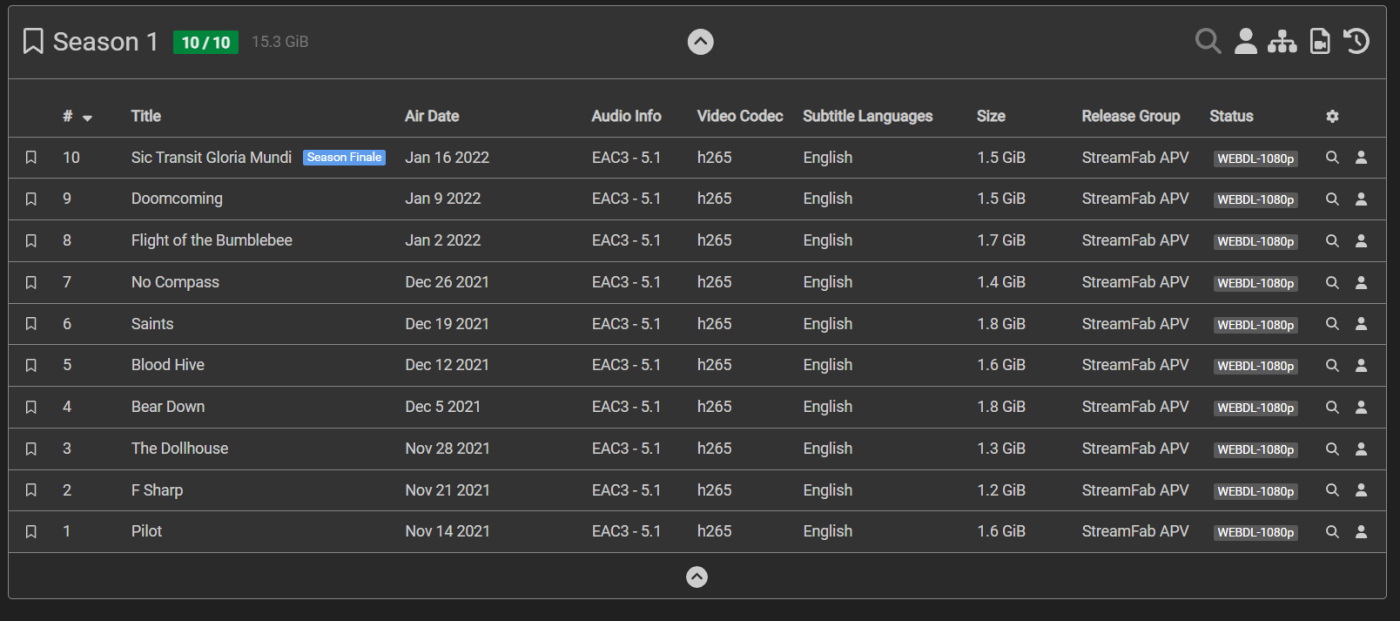Image resolution: width=1400 pixels, height=621 pixels.
Task: Search all Season 1 episodes automatically
Action: (x=1208, y=41)
